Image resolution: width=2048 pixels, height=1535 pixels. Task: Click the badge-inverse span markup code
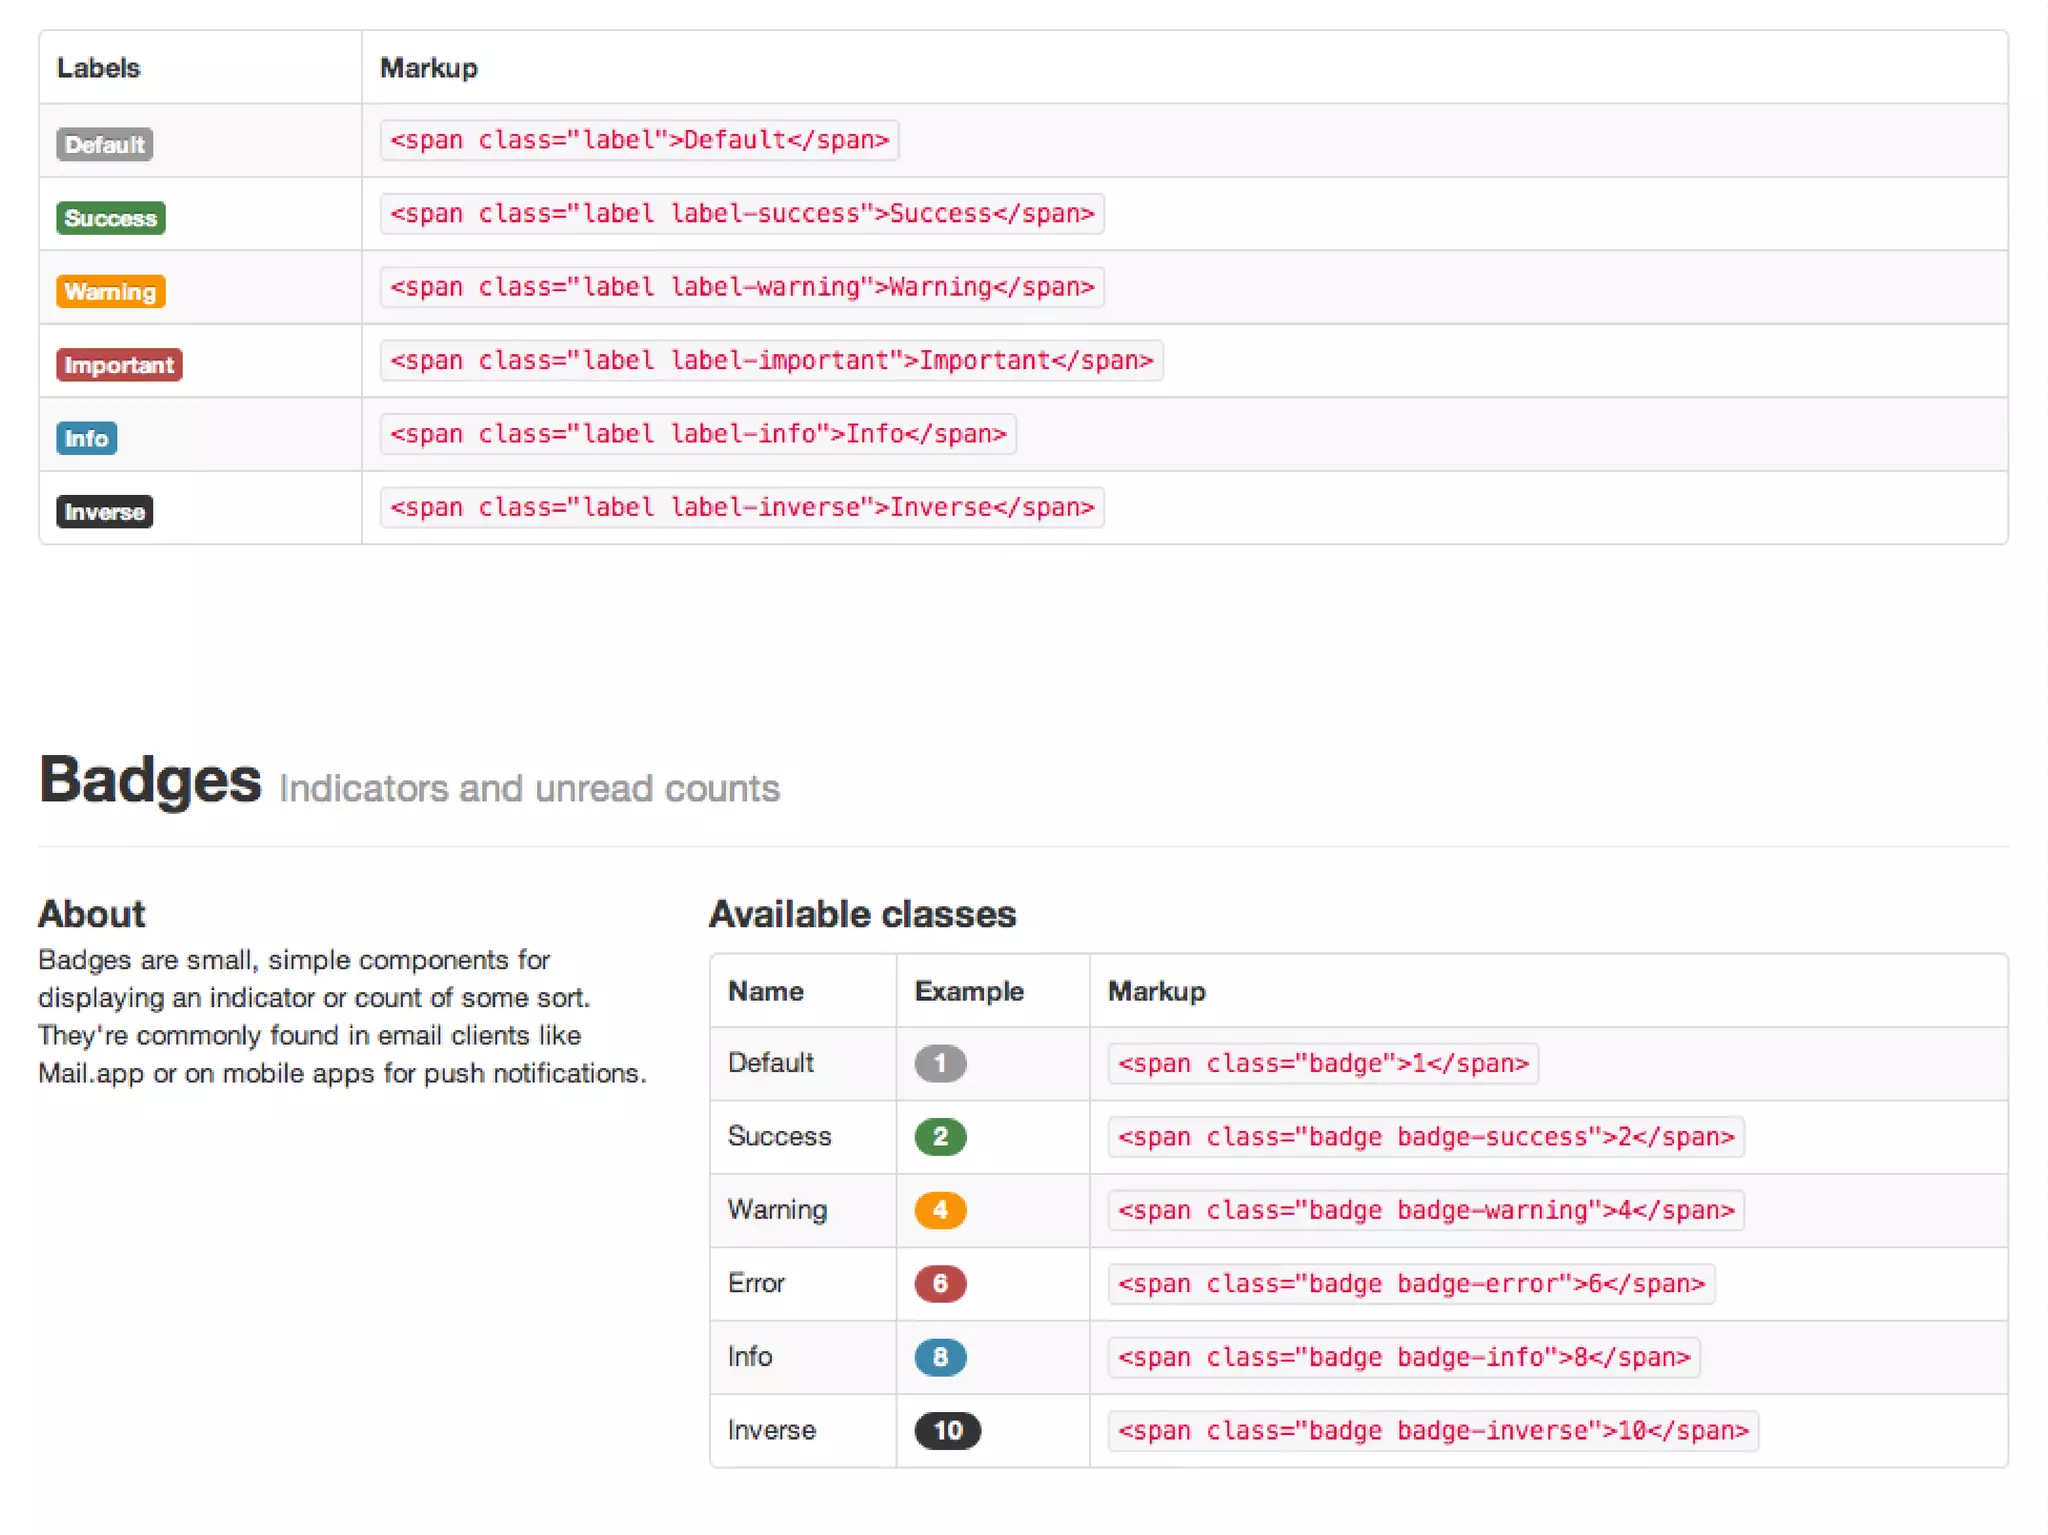[1433, 1431]
